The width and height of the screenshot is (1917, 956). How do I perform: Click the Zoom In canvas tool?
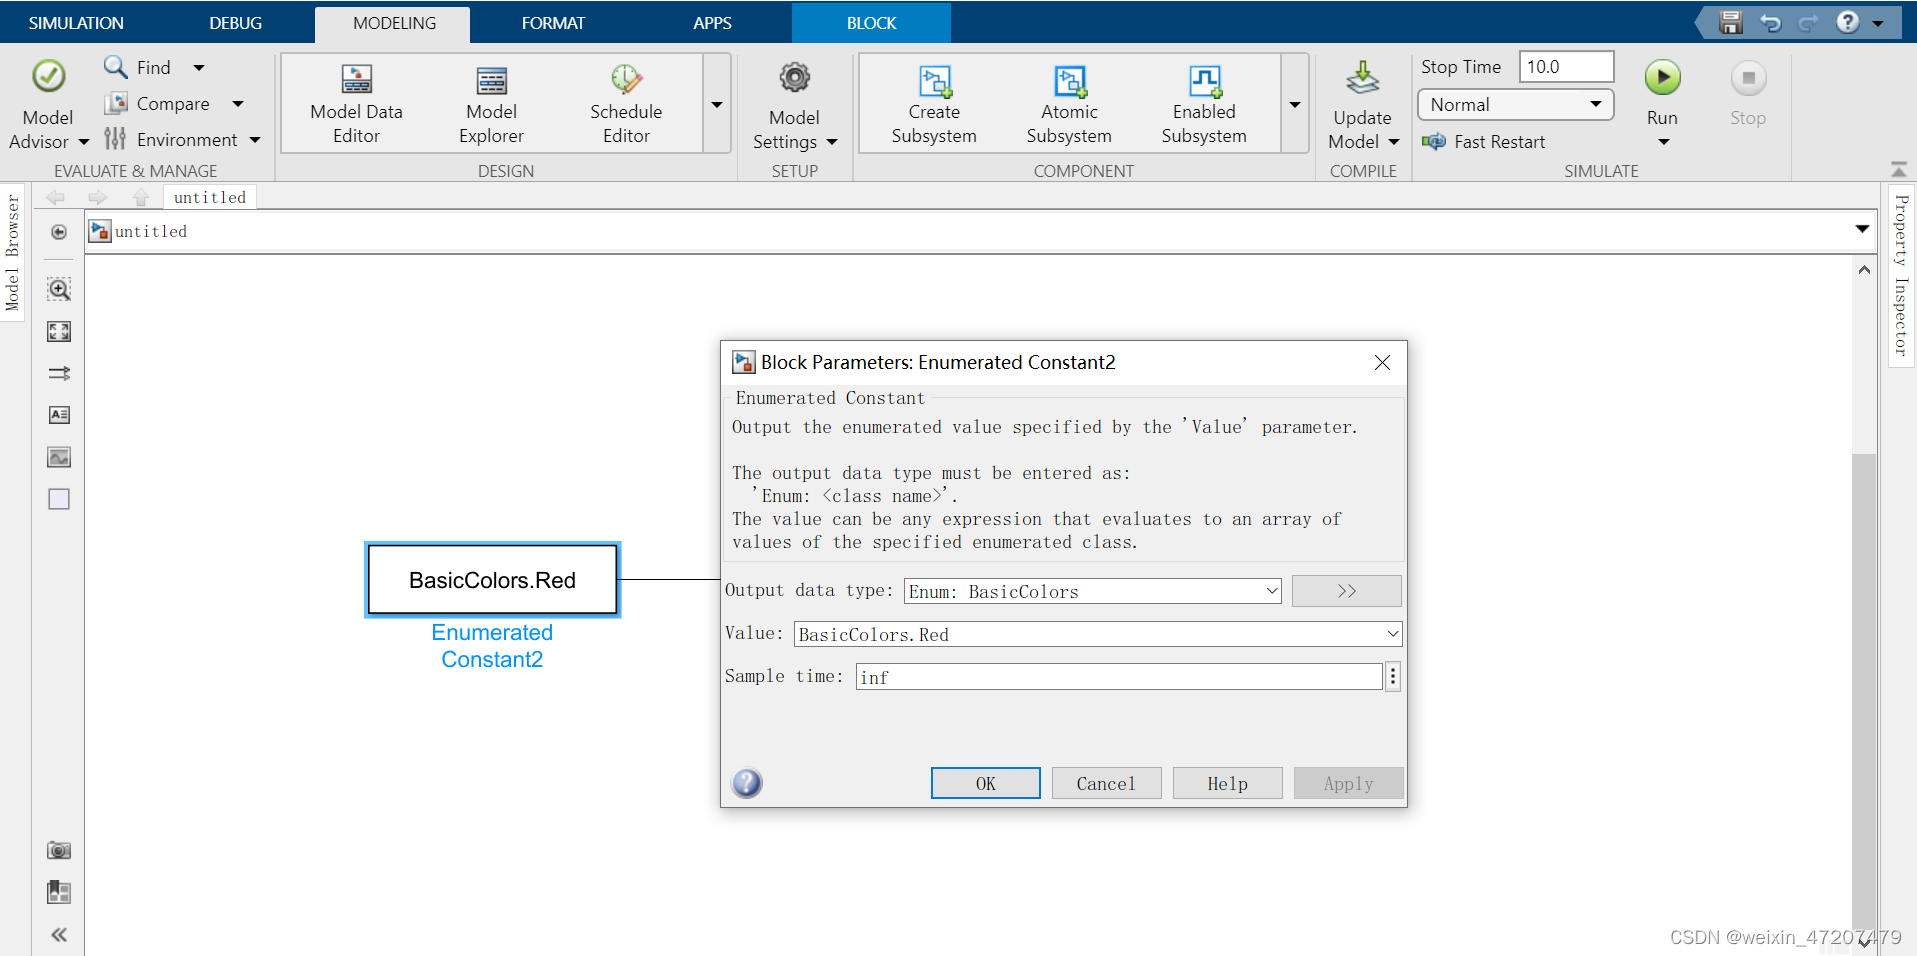[59, 290]
